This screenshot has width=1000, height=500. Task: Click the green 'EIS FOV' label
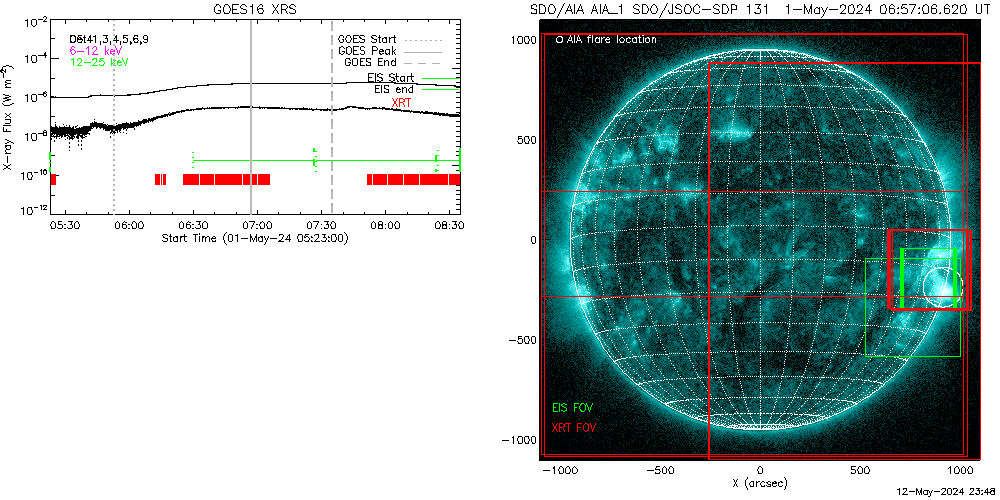[x=573, y=407]
